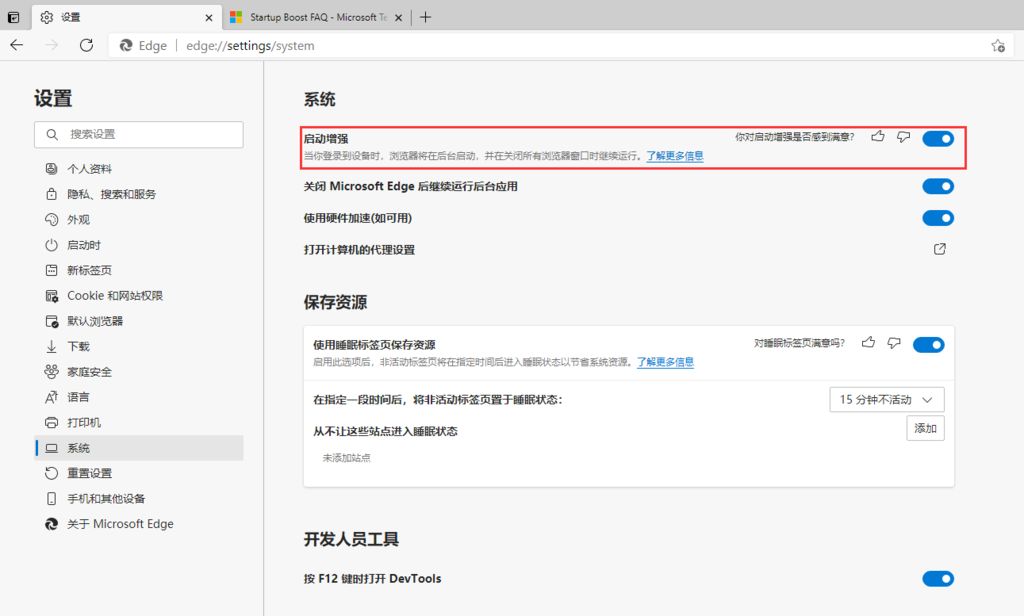Click the back navigation arrow
1024x616 pixels.
(17, 45)
